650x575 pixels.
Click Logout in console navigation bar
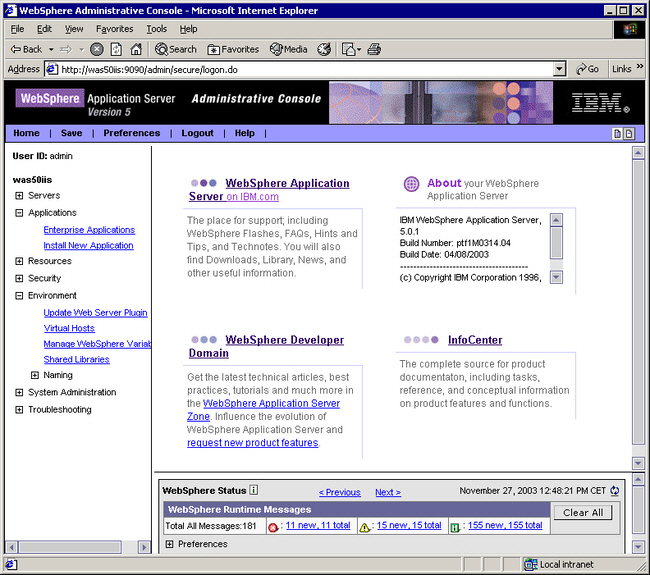[197, 133]
